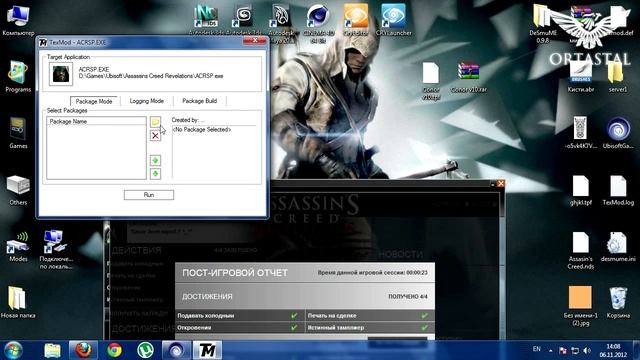Launch Autodesk 3ds Max desktop shortcut
Viewport: 640px width, 360px height.
click(x=244, y=20)
